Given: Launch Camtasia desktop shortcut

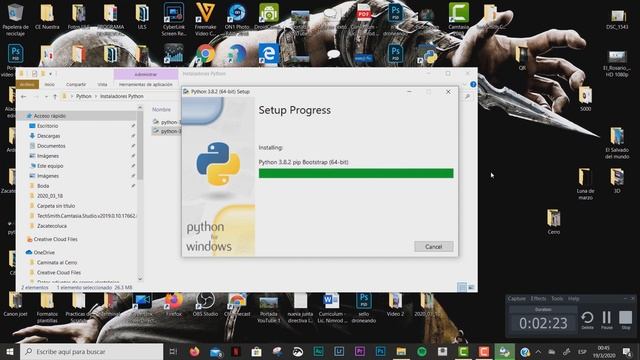Looking at the screenshot, I should [458, 17].
